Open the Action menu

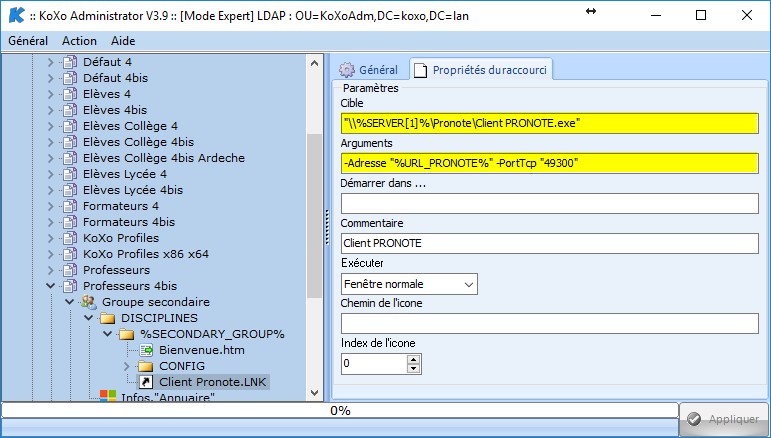pos(79,41)
